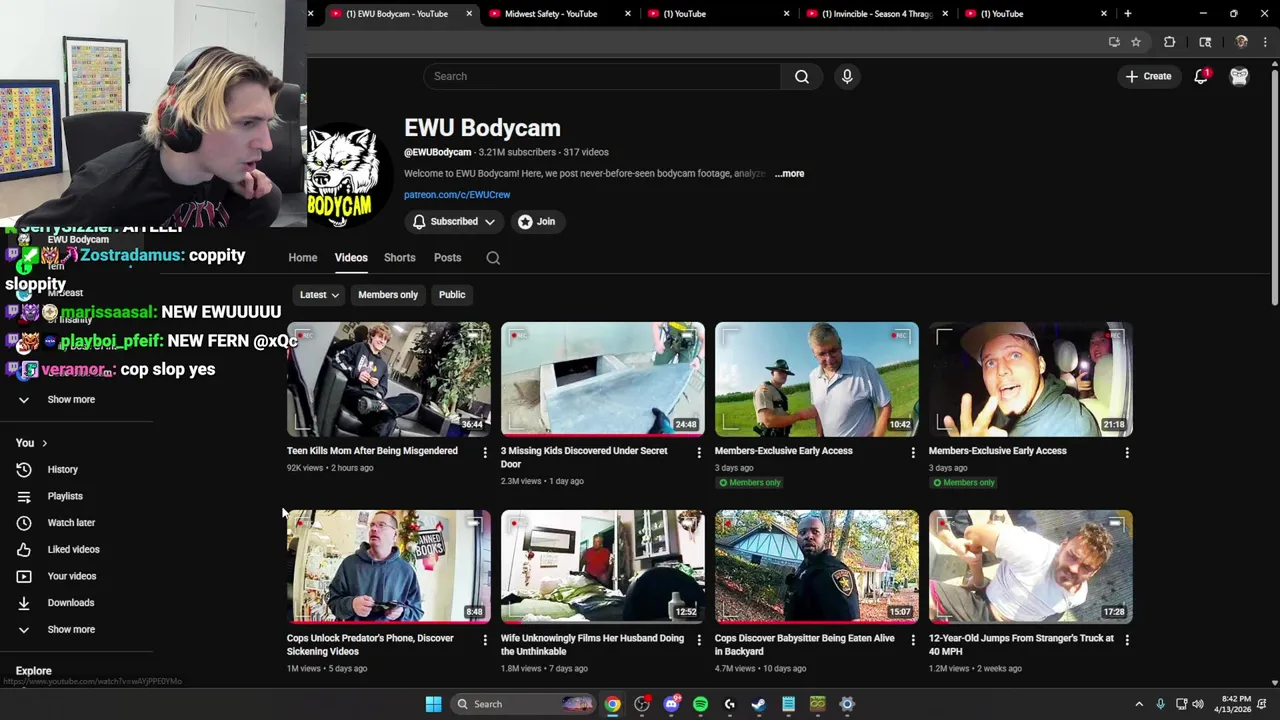Open options for Wife Unknowingly Films video

click(x=699, y=640)
